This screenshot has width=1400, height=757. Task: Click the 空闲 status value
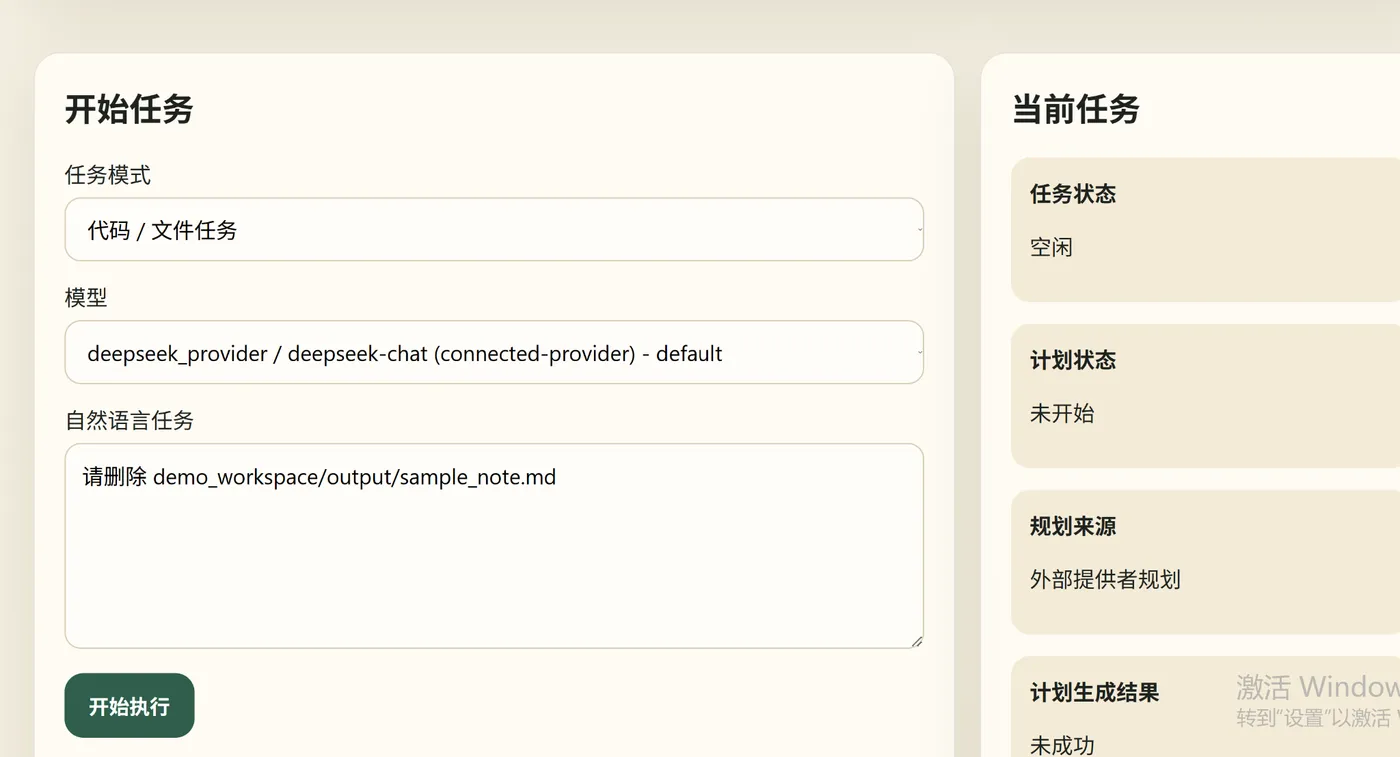1051,247
